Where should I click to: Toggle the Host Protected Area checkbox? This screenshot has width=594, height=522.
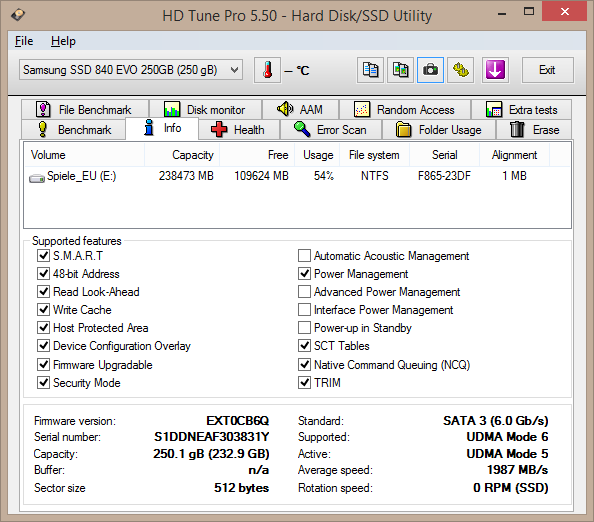point(43,327)
